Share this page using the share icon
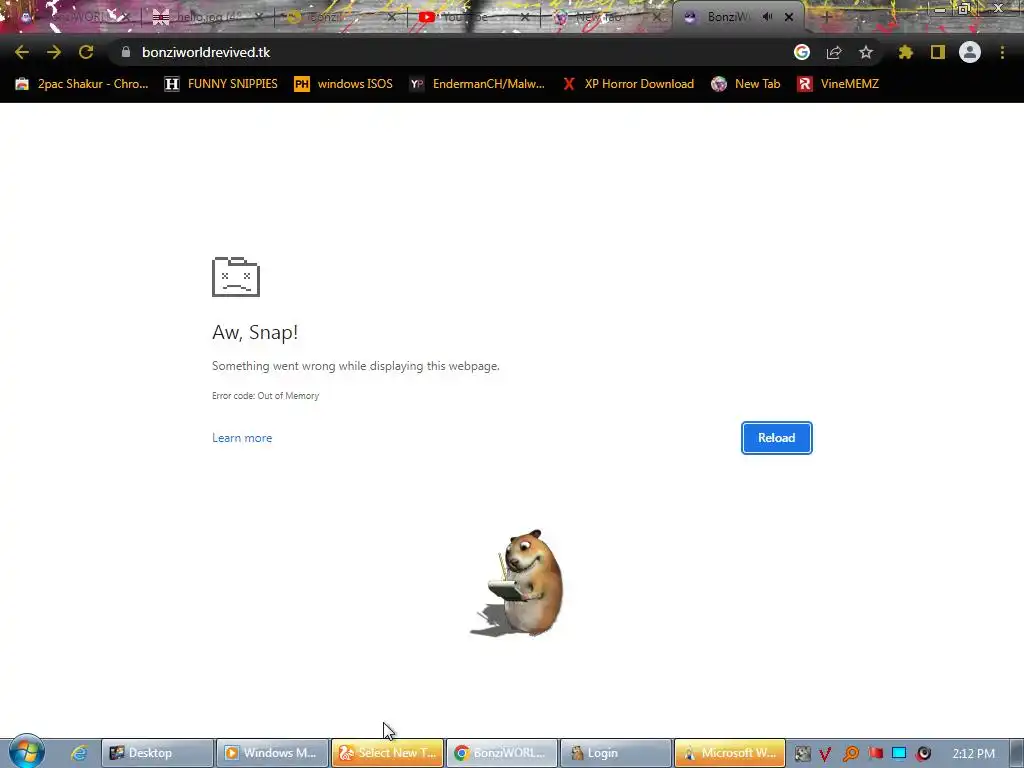This screenshot has height=768, width=1024. [834, 52]
